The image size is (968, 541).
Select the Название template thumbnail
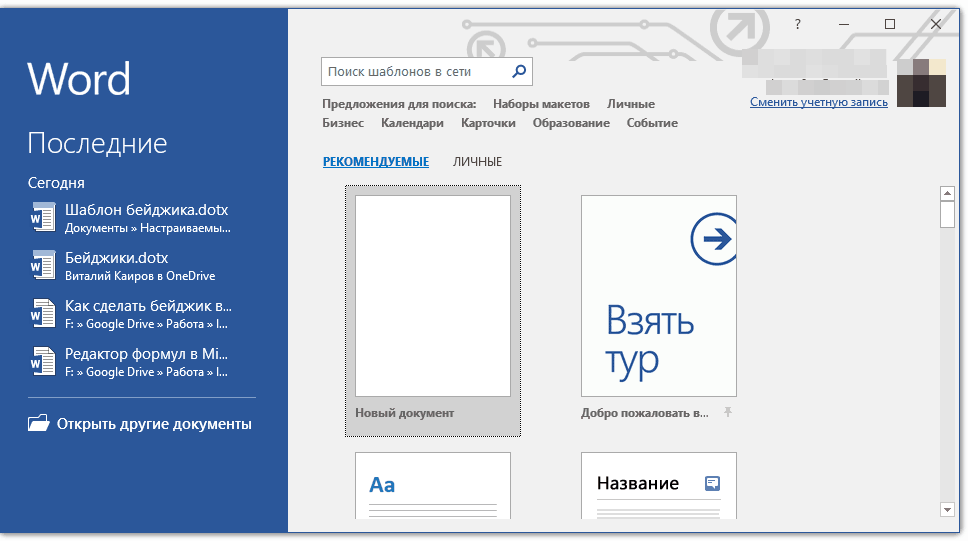(659, 485)
